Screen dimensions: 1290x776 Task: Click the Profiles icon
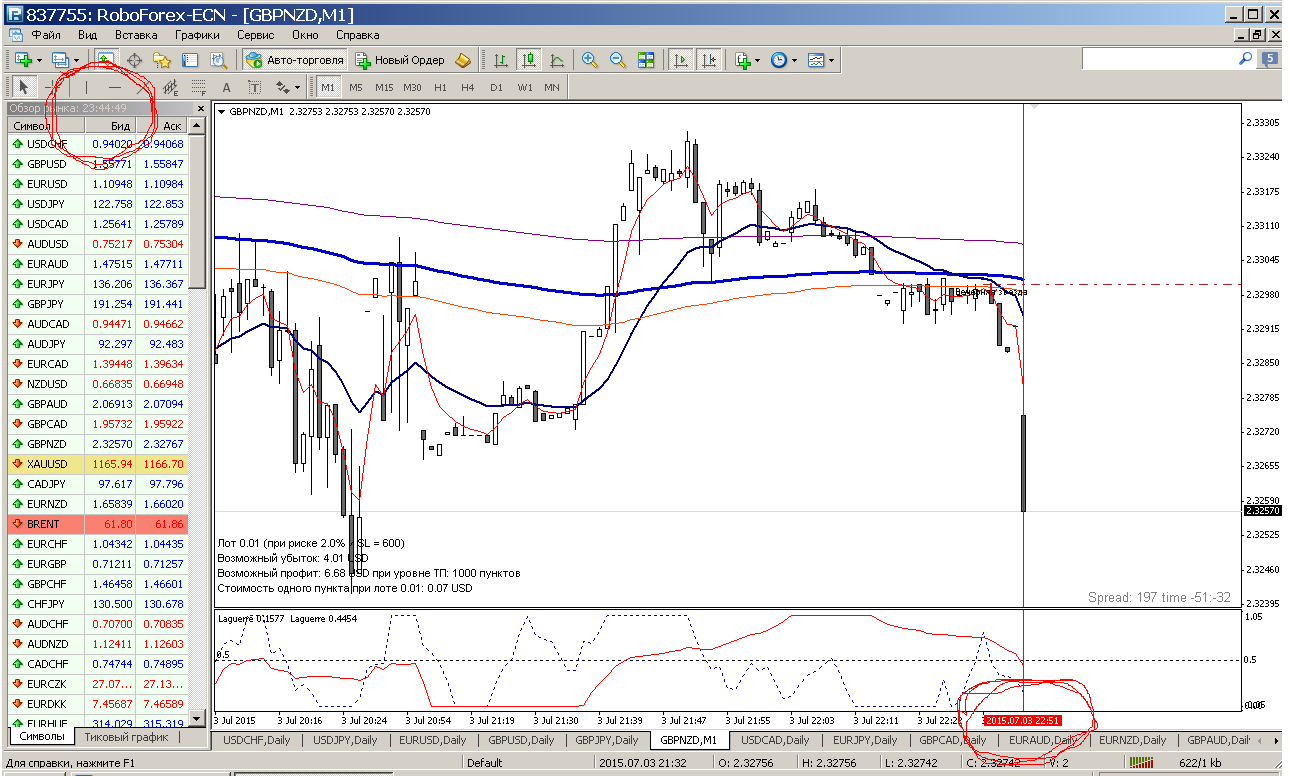[x=59, y=60]
